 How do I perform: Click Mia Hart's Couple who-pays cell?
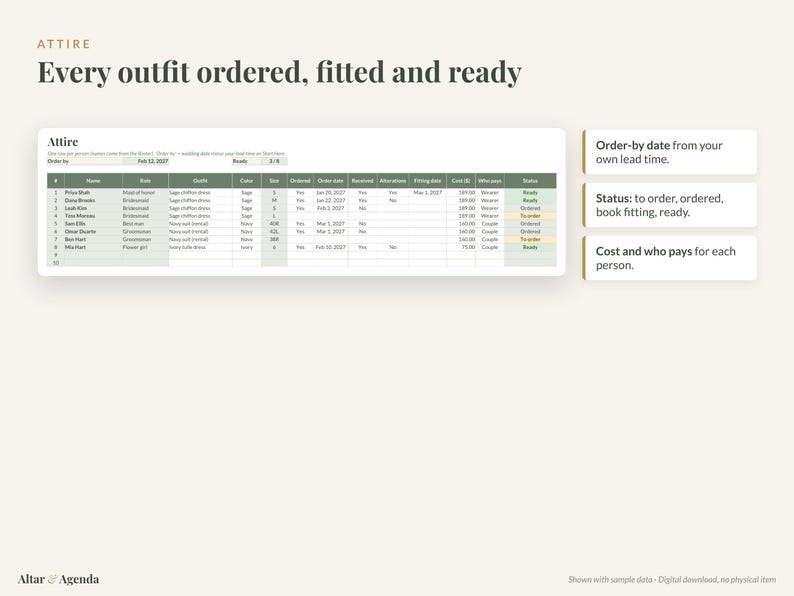490,247
